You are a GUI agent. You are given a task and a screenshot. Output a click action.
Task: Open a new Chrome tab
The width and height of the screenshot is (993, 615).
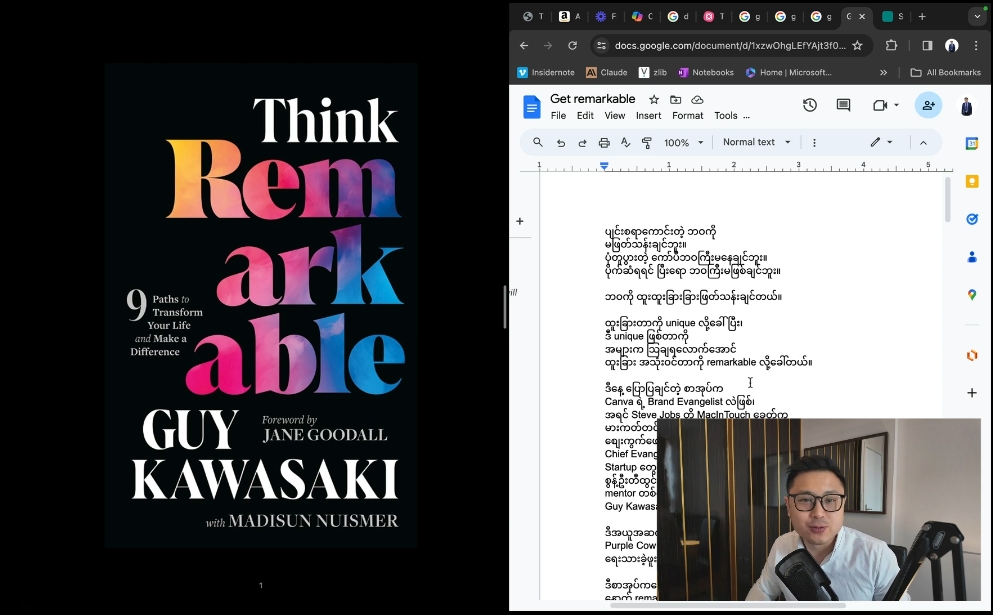(x=922, y=17)
